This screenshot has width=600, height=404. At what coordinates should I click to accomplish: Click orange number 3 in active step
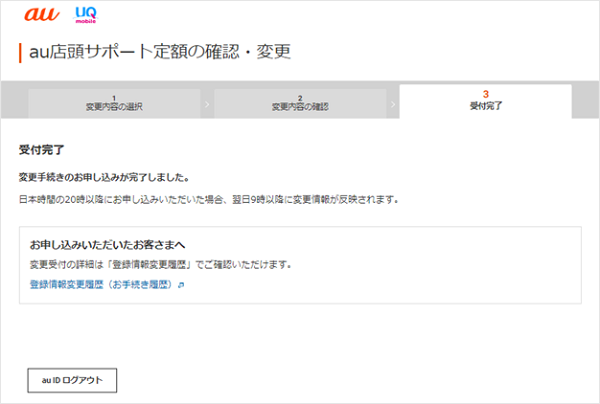coord(485,94)
